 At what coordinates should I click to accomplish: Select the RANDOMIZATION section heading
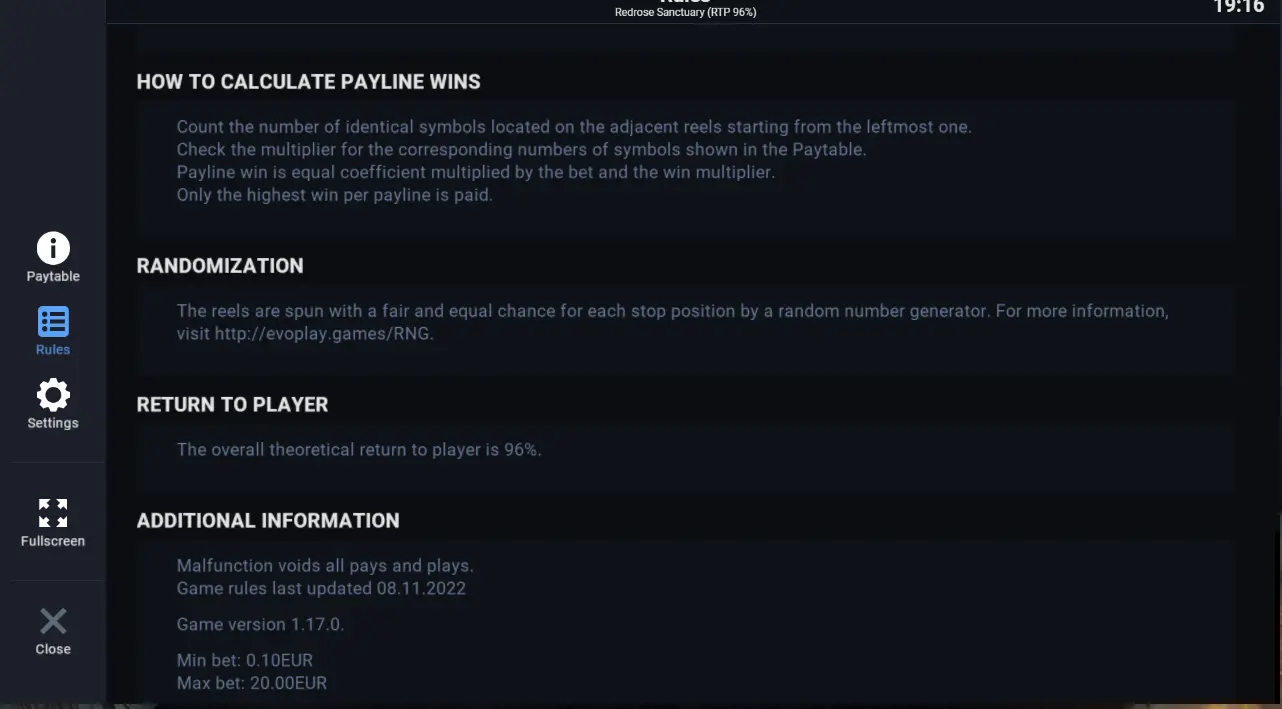[220, 266]
